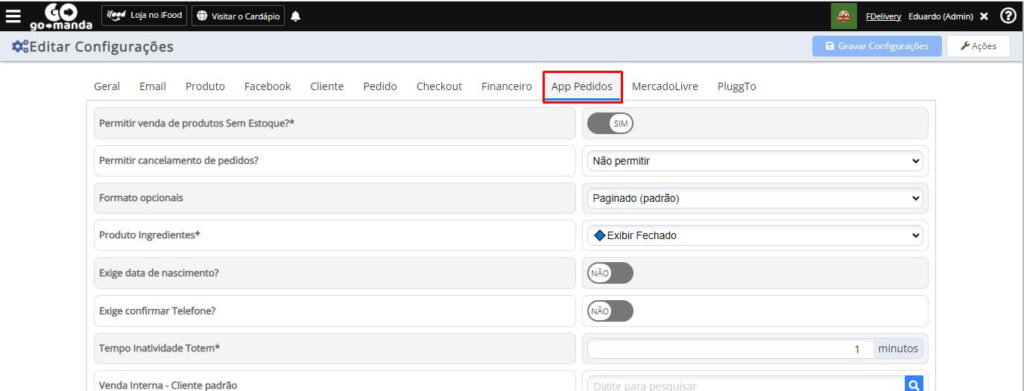1024x391 pixels.
Task: Select the Pedido tab
Action: pyautogui.click(x=380, y=86)
